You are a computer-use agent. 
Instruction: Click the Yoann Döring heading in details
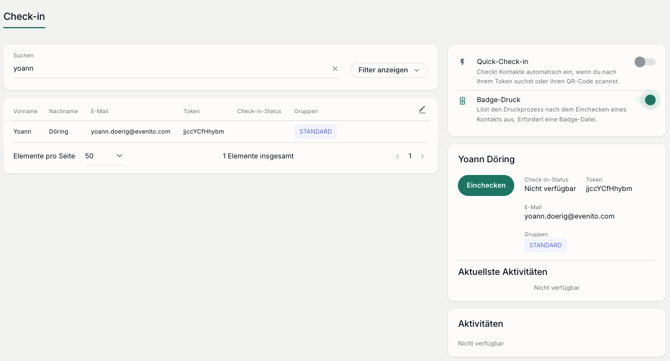tap(486, 159)
